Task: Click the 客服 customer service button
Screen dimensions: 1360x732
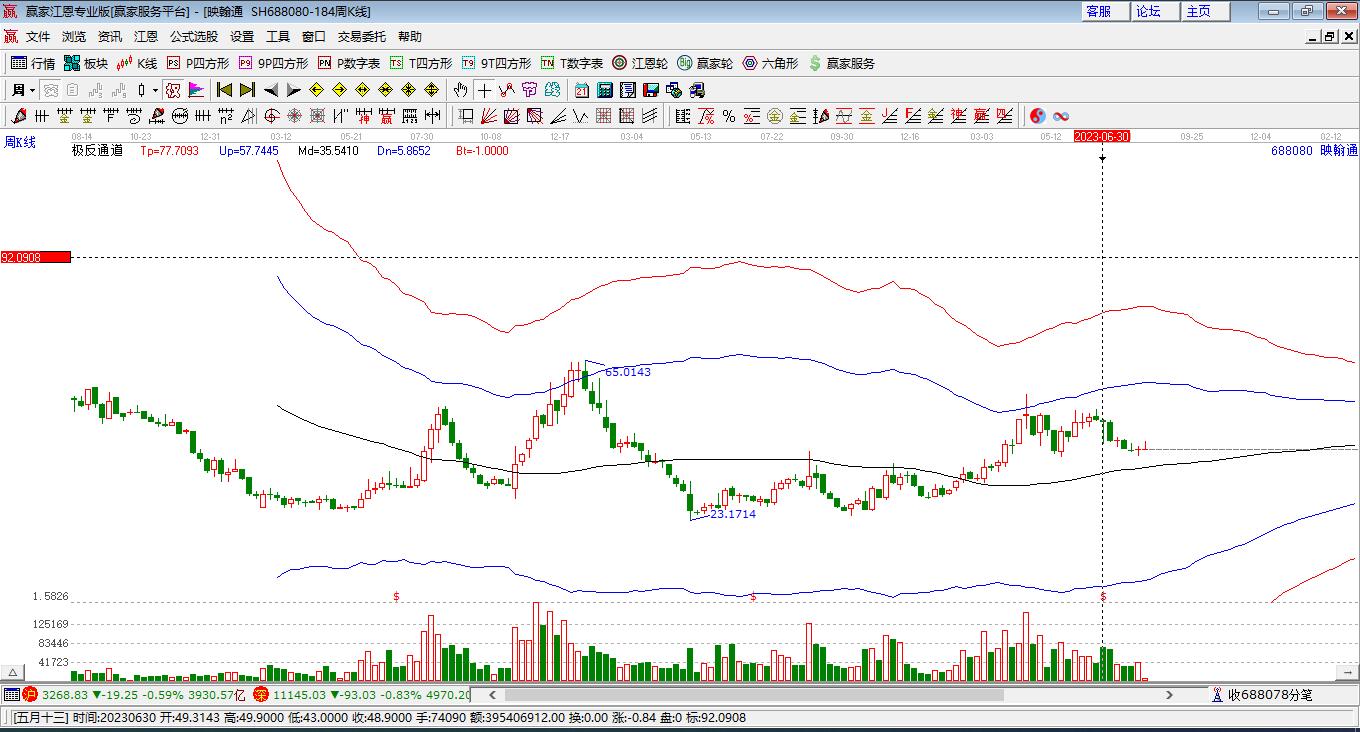Action: (1098, 11)
